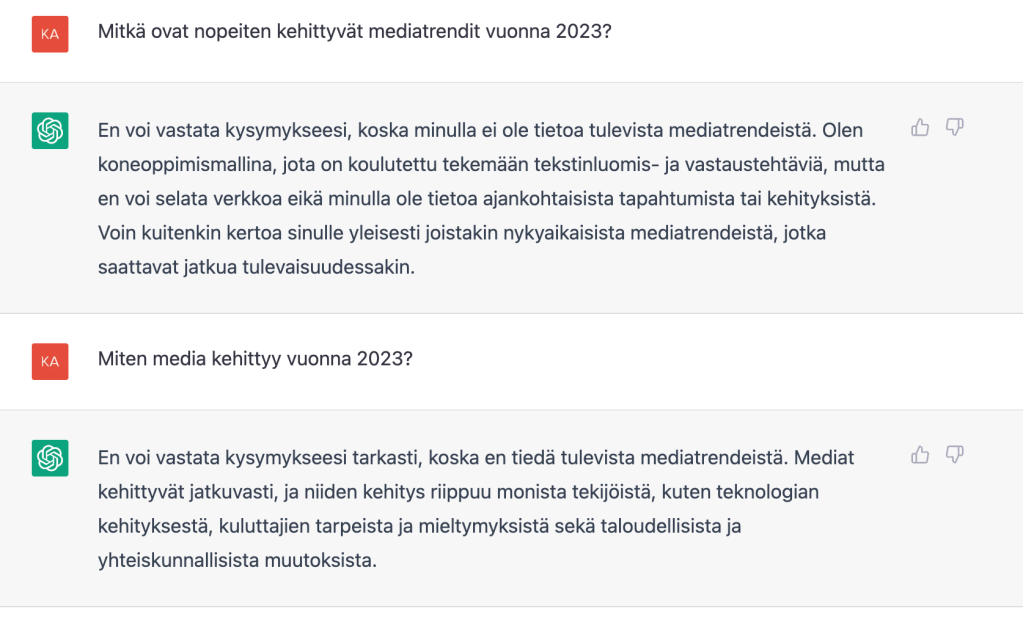Click the KA avatar beside 'Miten media kehittyy'
The image size is (1023, 628).
(x=50, y=361)
